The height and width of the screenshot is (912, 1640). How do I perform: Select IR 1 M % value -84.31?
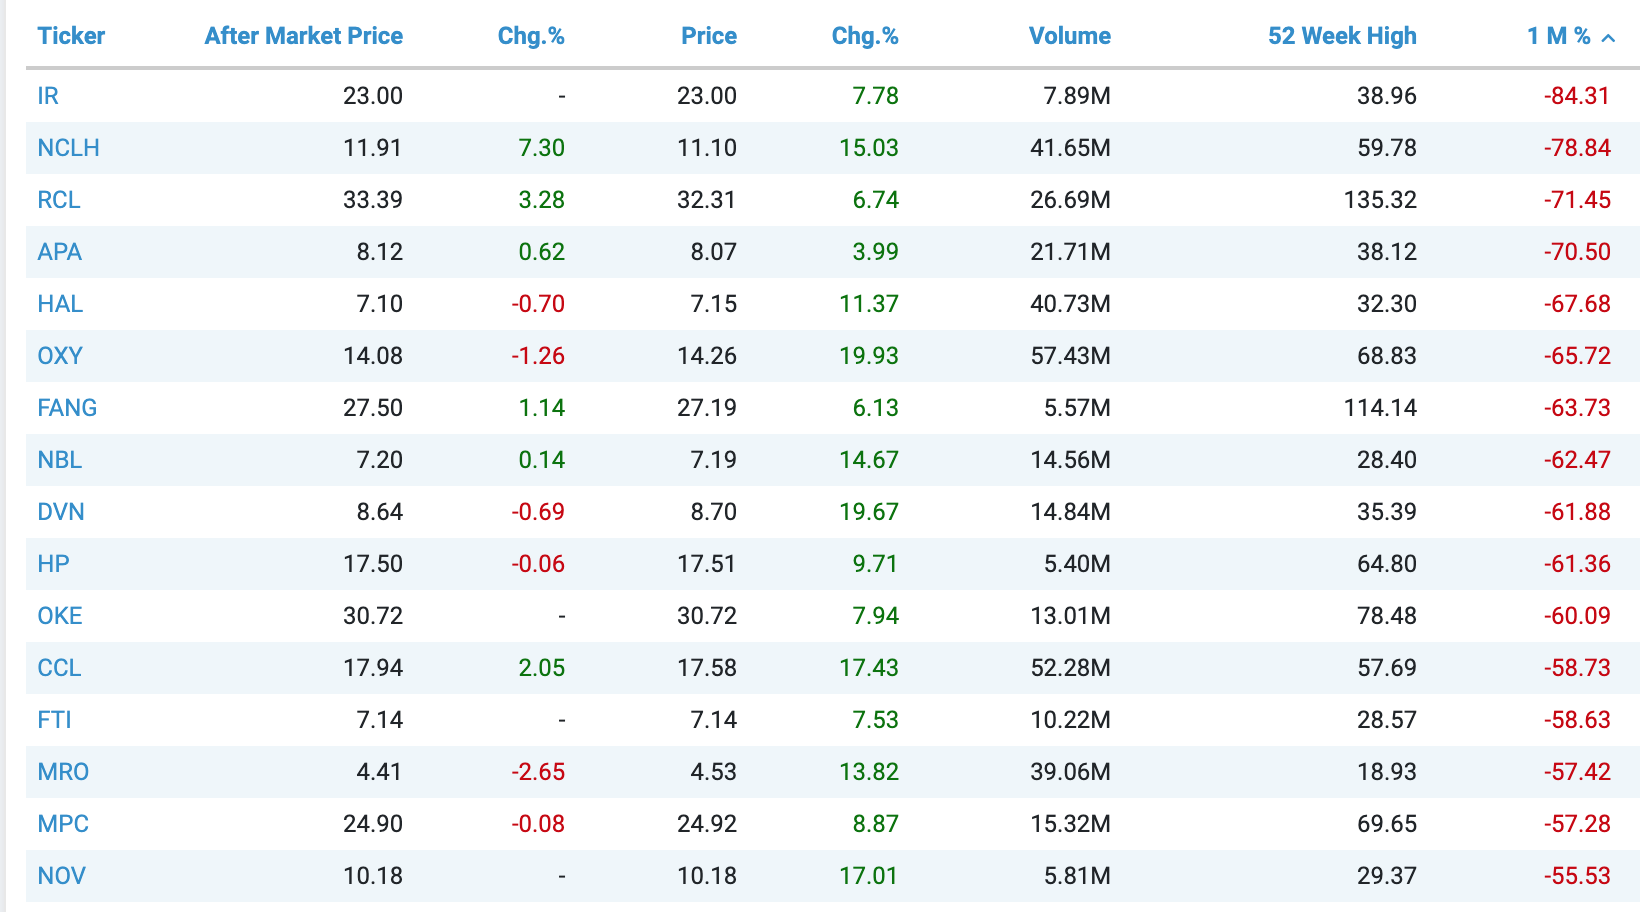[x=1577, y=96]
